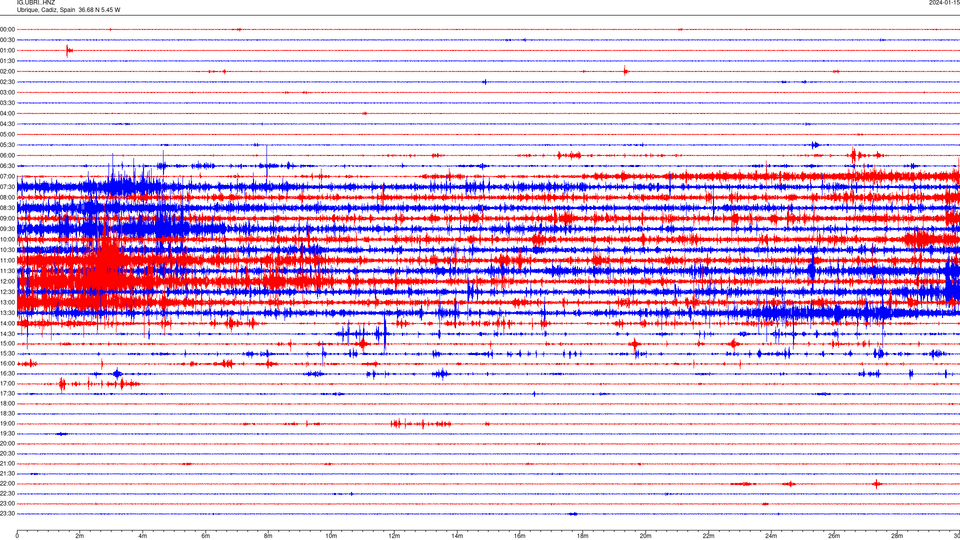Image resolution: width=960 pixels, height=540 pixels.
Task: Click the "23:30" time row label
Action: pyautogui.click(x=7, y=514)
